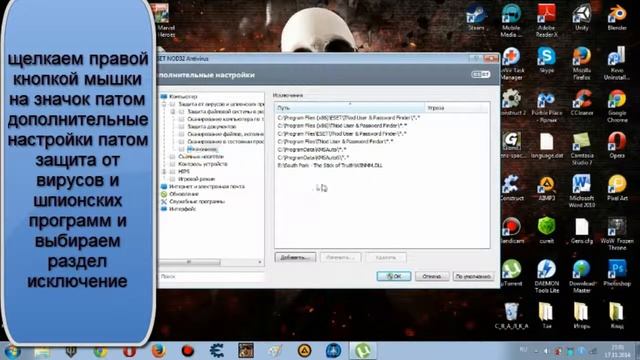This screenshot has width=640, height=360.
Task: Confirm settings with the OK button
Action: pos(393,276)
